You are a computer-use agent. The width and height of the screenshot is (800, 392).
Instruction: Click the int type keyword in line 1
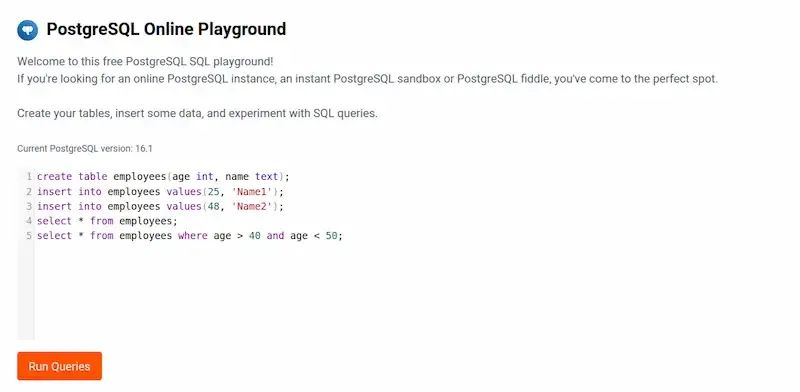[x=205, y=177]
